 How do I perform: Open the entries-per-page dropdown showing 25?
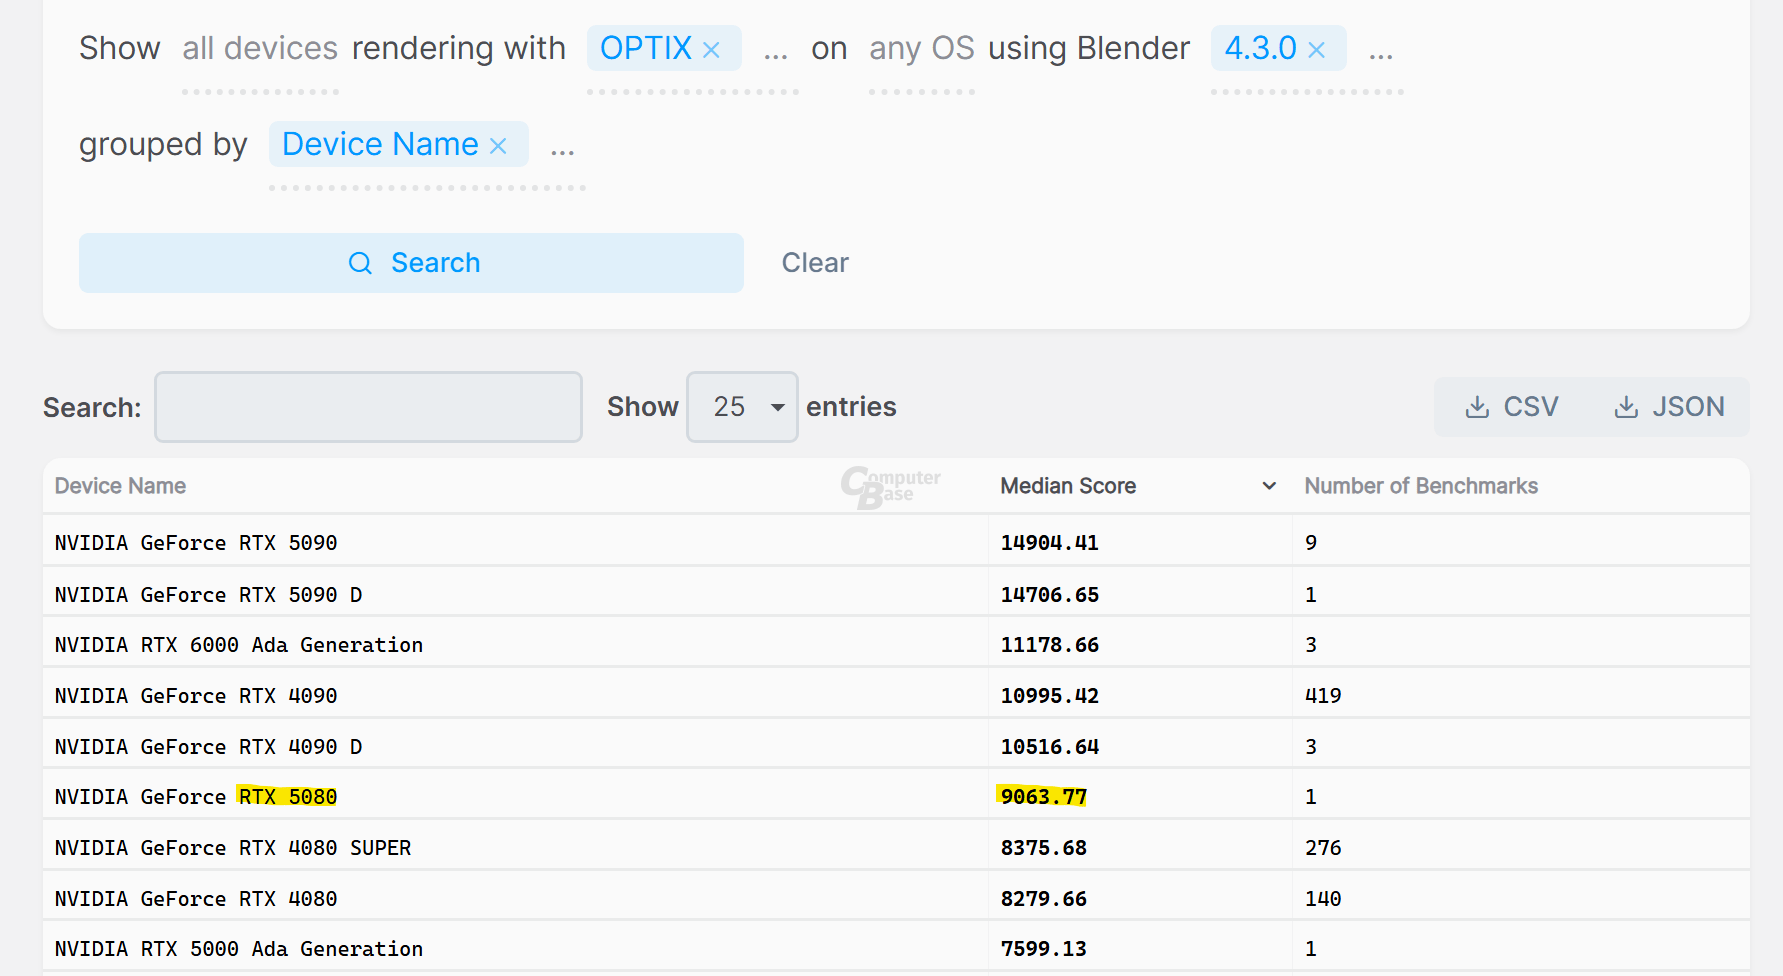point(742,407)
